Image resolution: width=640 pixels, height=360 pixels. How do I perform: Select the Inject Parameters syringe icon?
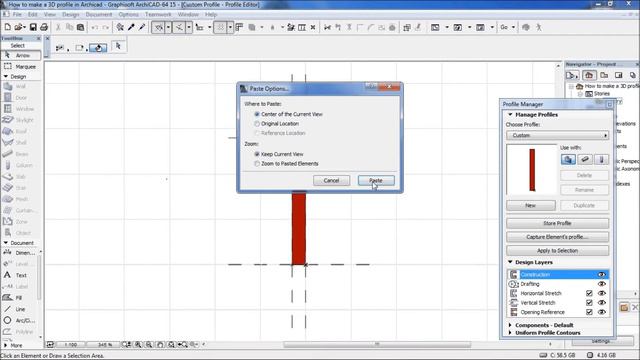142,27
